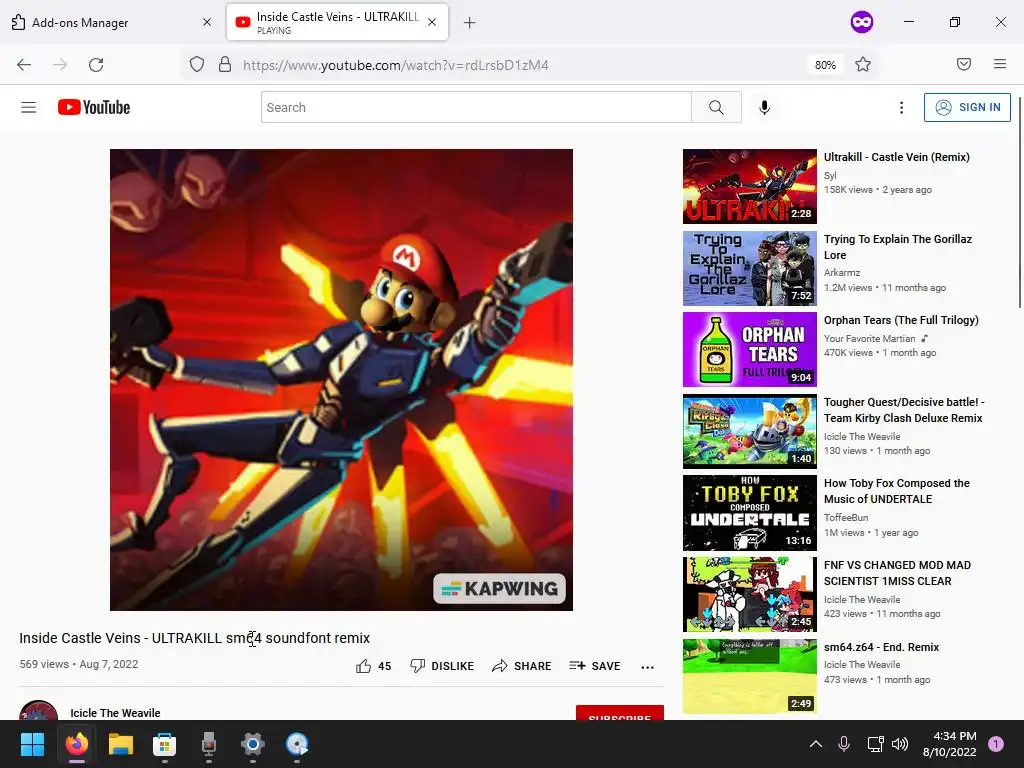Click the SIGN IN button

967,107
